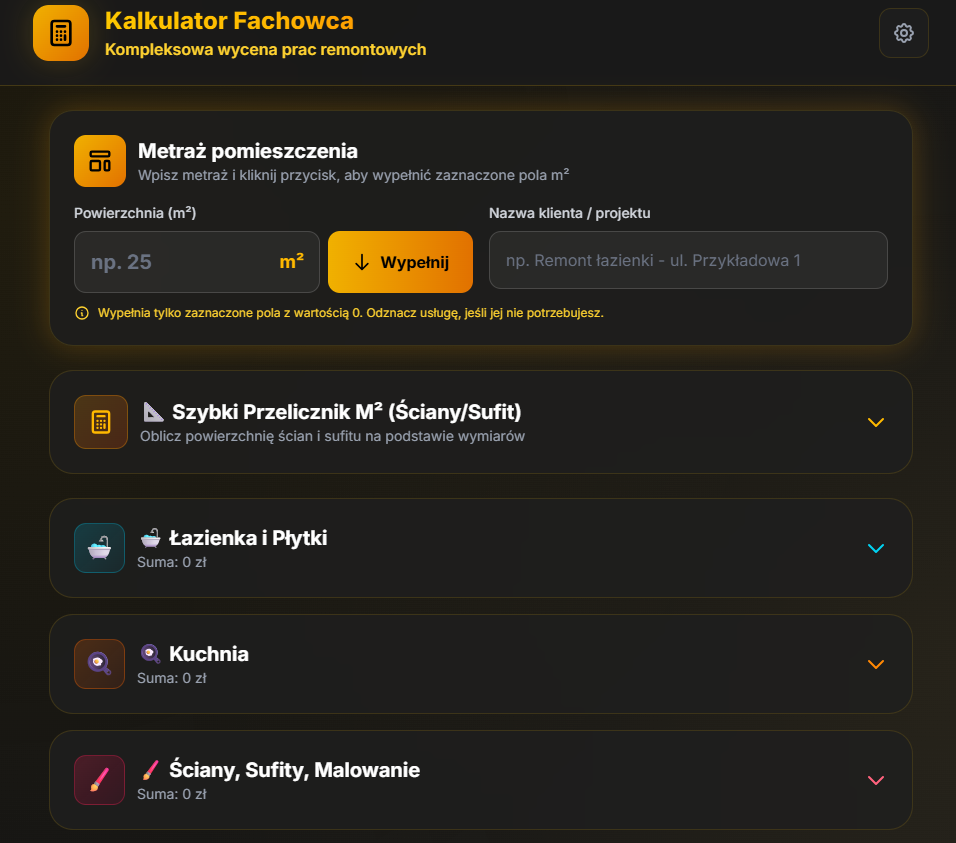Click the magnifier emoji beside the Kuchnia heading
Image resolution: width=956 pixels, height=843 pixels.
click(151, 654)
